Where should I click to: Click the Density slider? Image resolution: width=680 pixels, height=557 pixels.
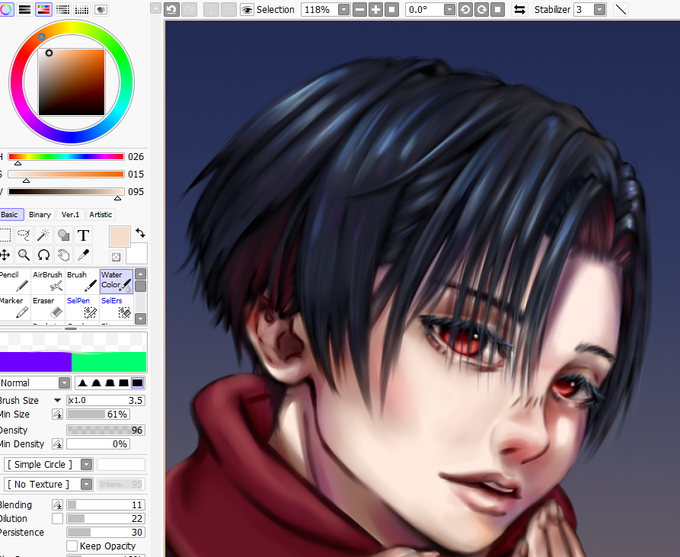[105, 430]
